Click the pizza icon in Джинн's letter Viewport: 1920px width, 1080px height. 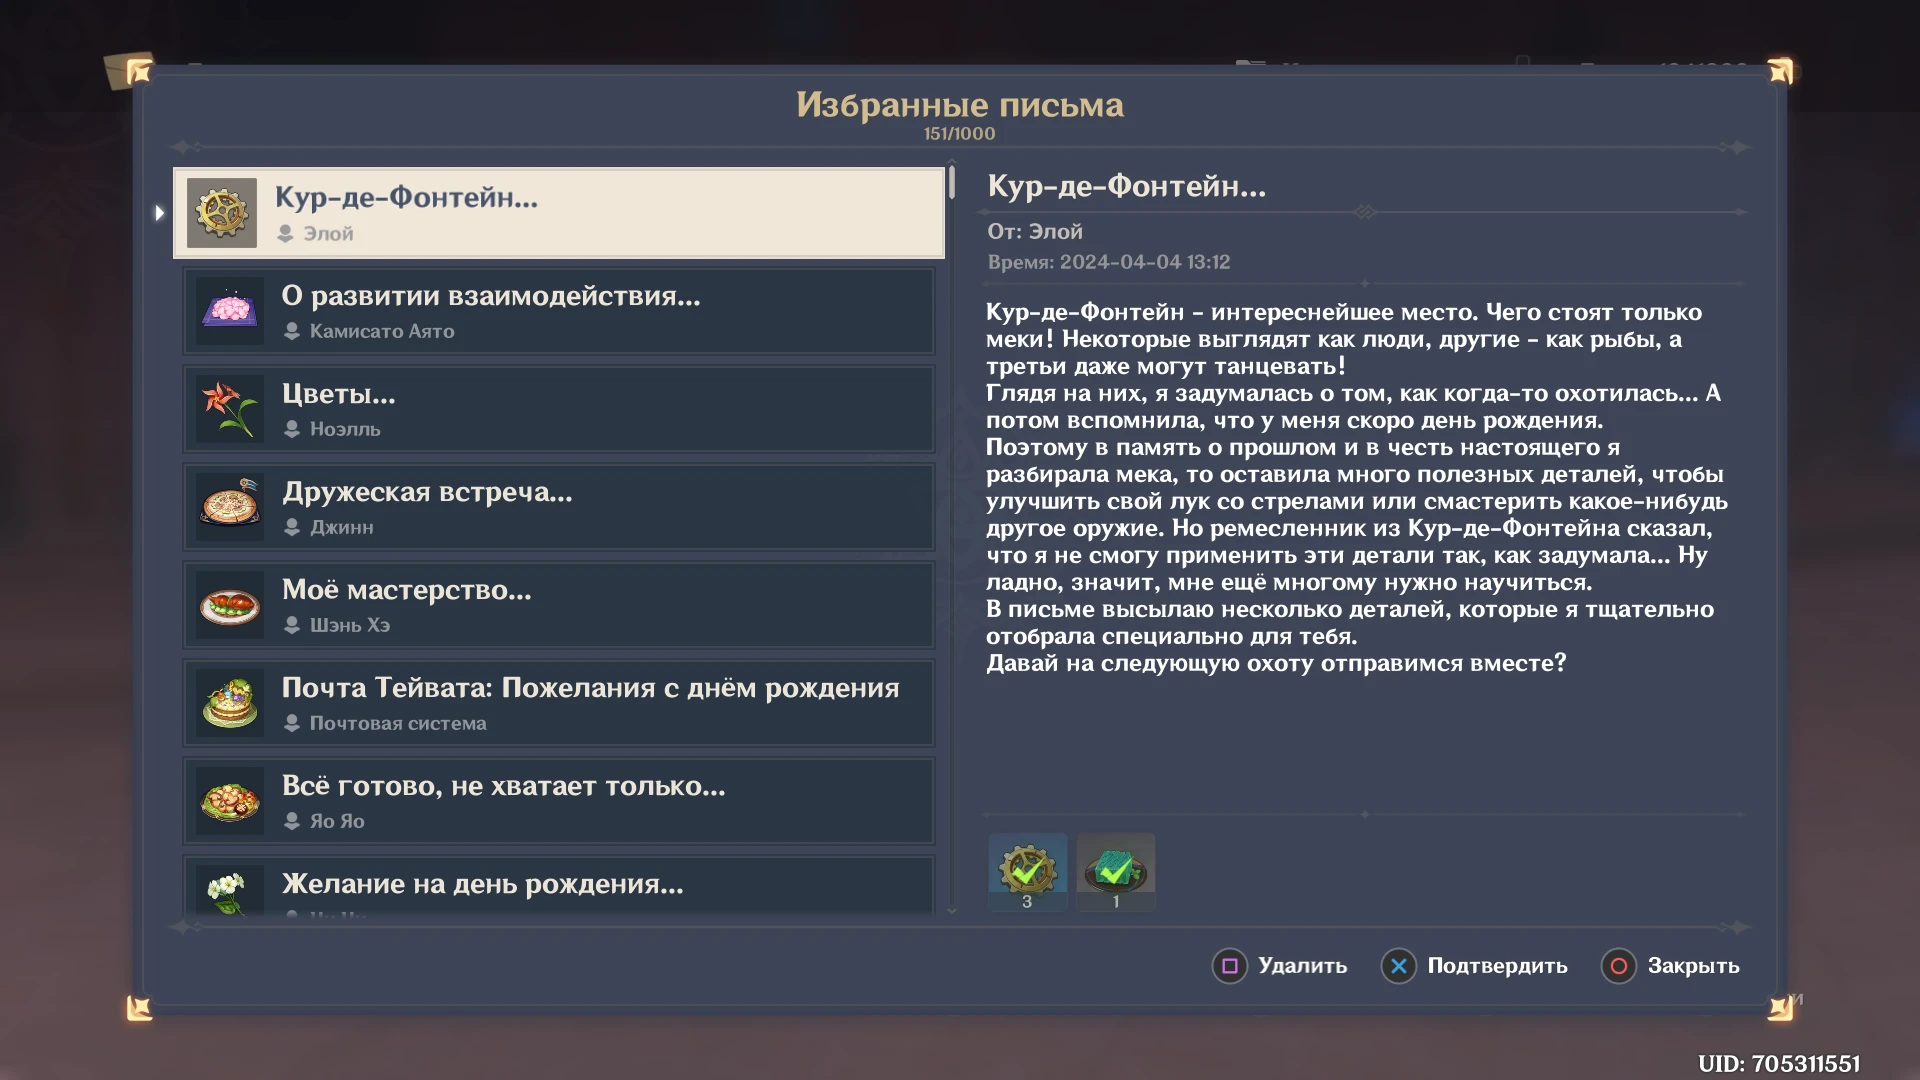[230, 507]
